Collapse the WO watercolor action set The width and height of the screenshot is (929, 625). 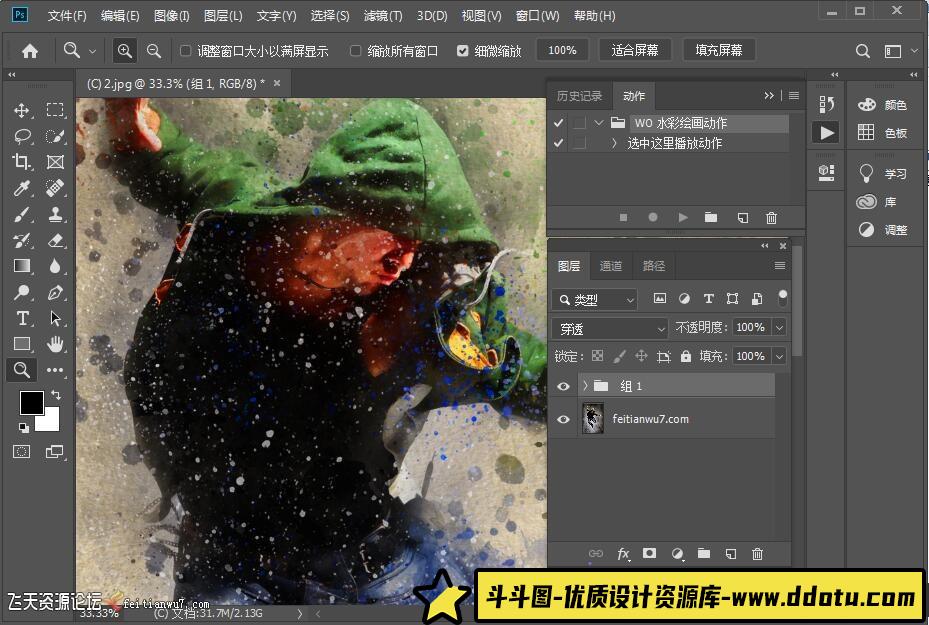click(x=599, y=123)
